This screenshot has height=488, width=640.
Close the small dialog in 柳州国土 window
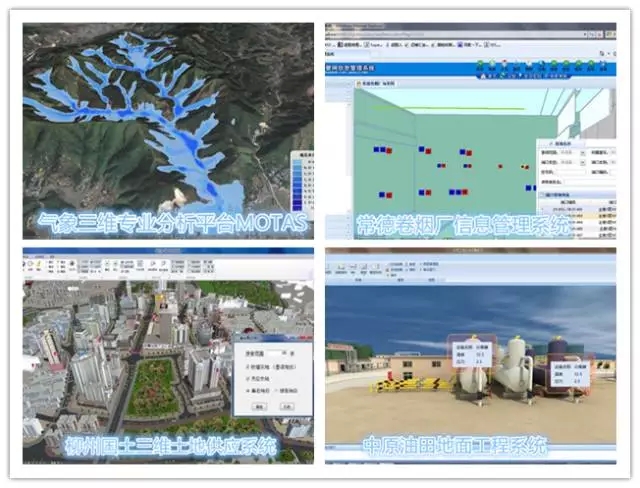point(305,338)
